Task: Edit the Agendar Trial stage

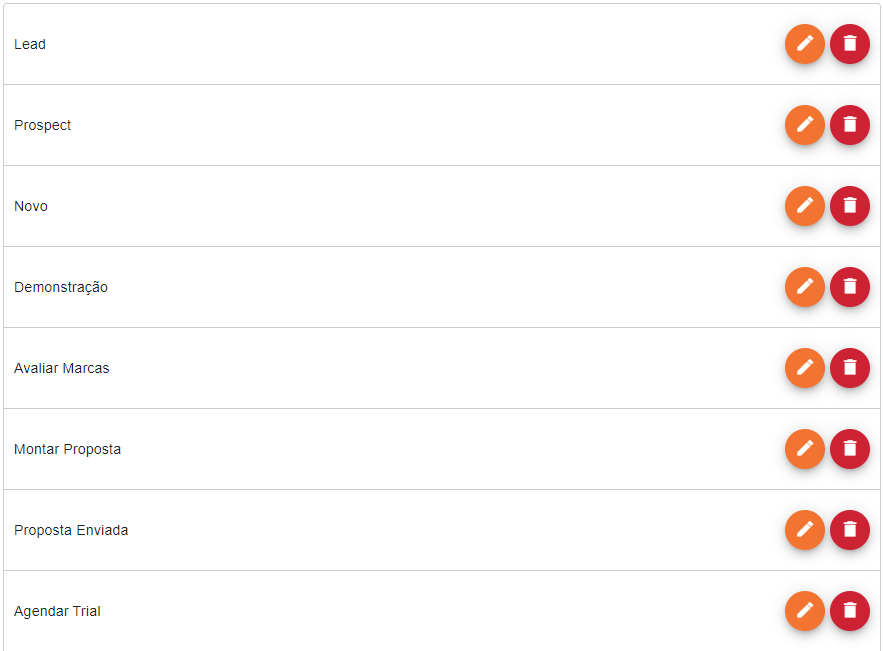Action: click(805, 611)
